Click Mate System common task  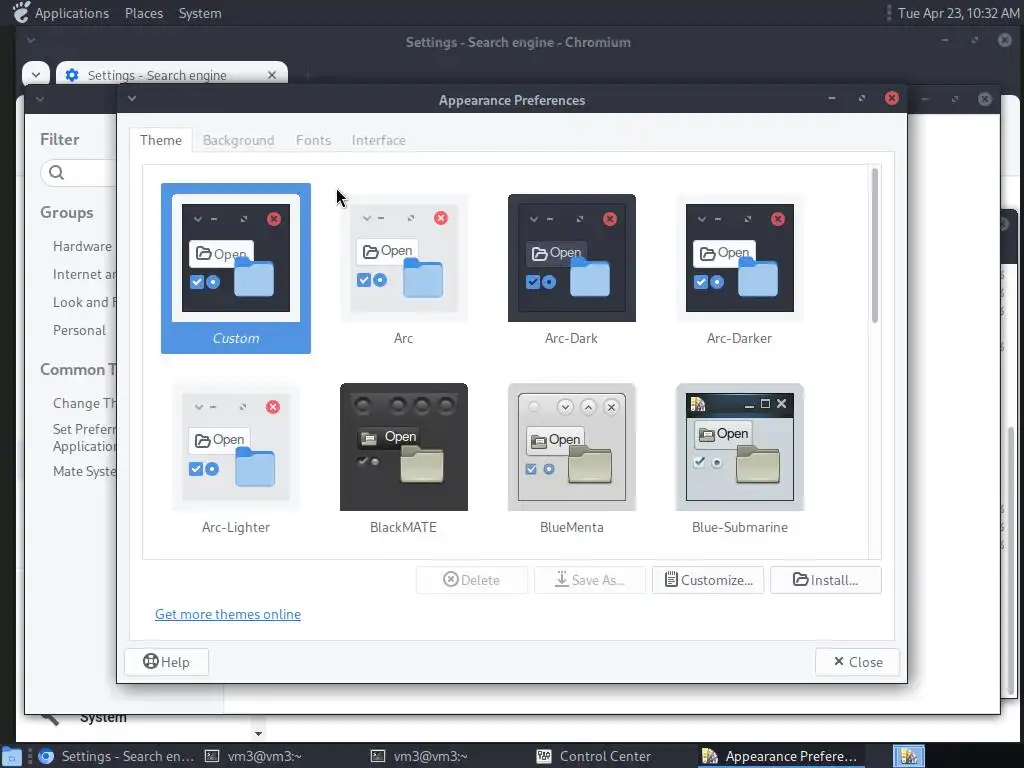[x=84, y=471]
